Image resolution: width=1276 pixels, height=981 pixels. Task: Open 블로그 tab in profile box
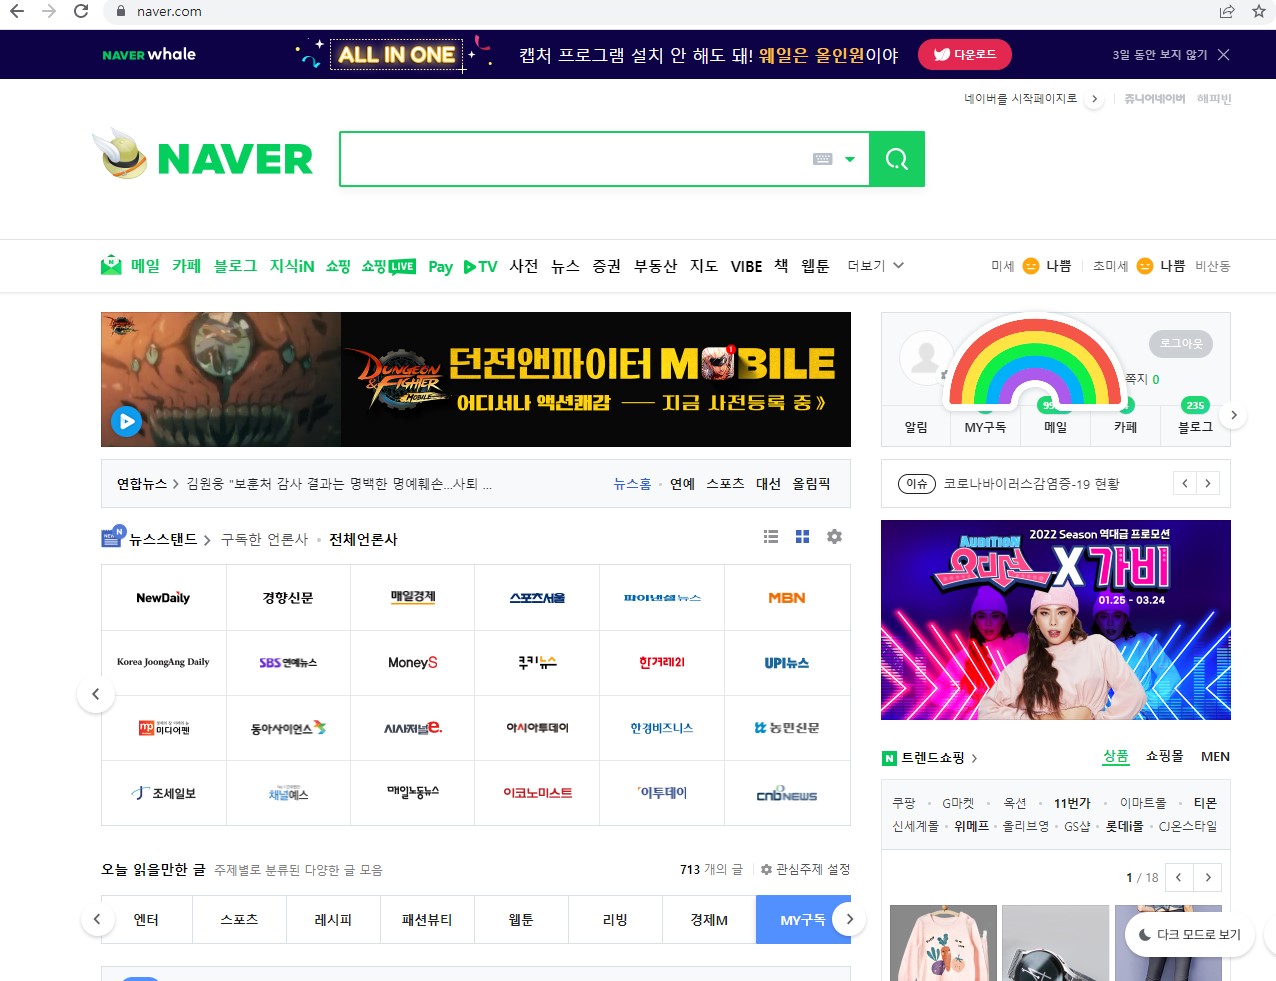[x=1195, y=427]
